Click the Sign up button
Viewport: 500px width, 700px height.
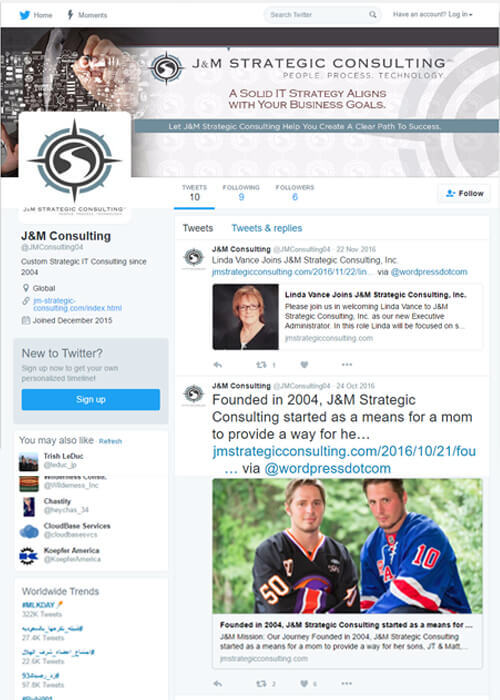pos(91,400)
